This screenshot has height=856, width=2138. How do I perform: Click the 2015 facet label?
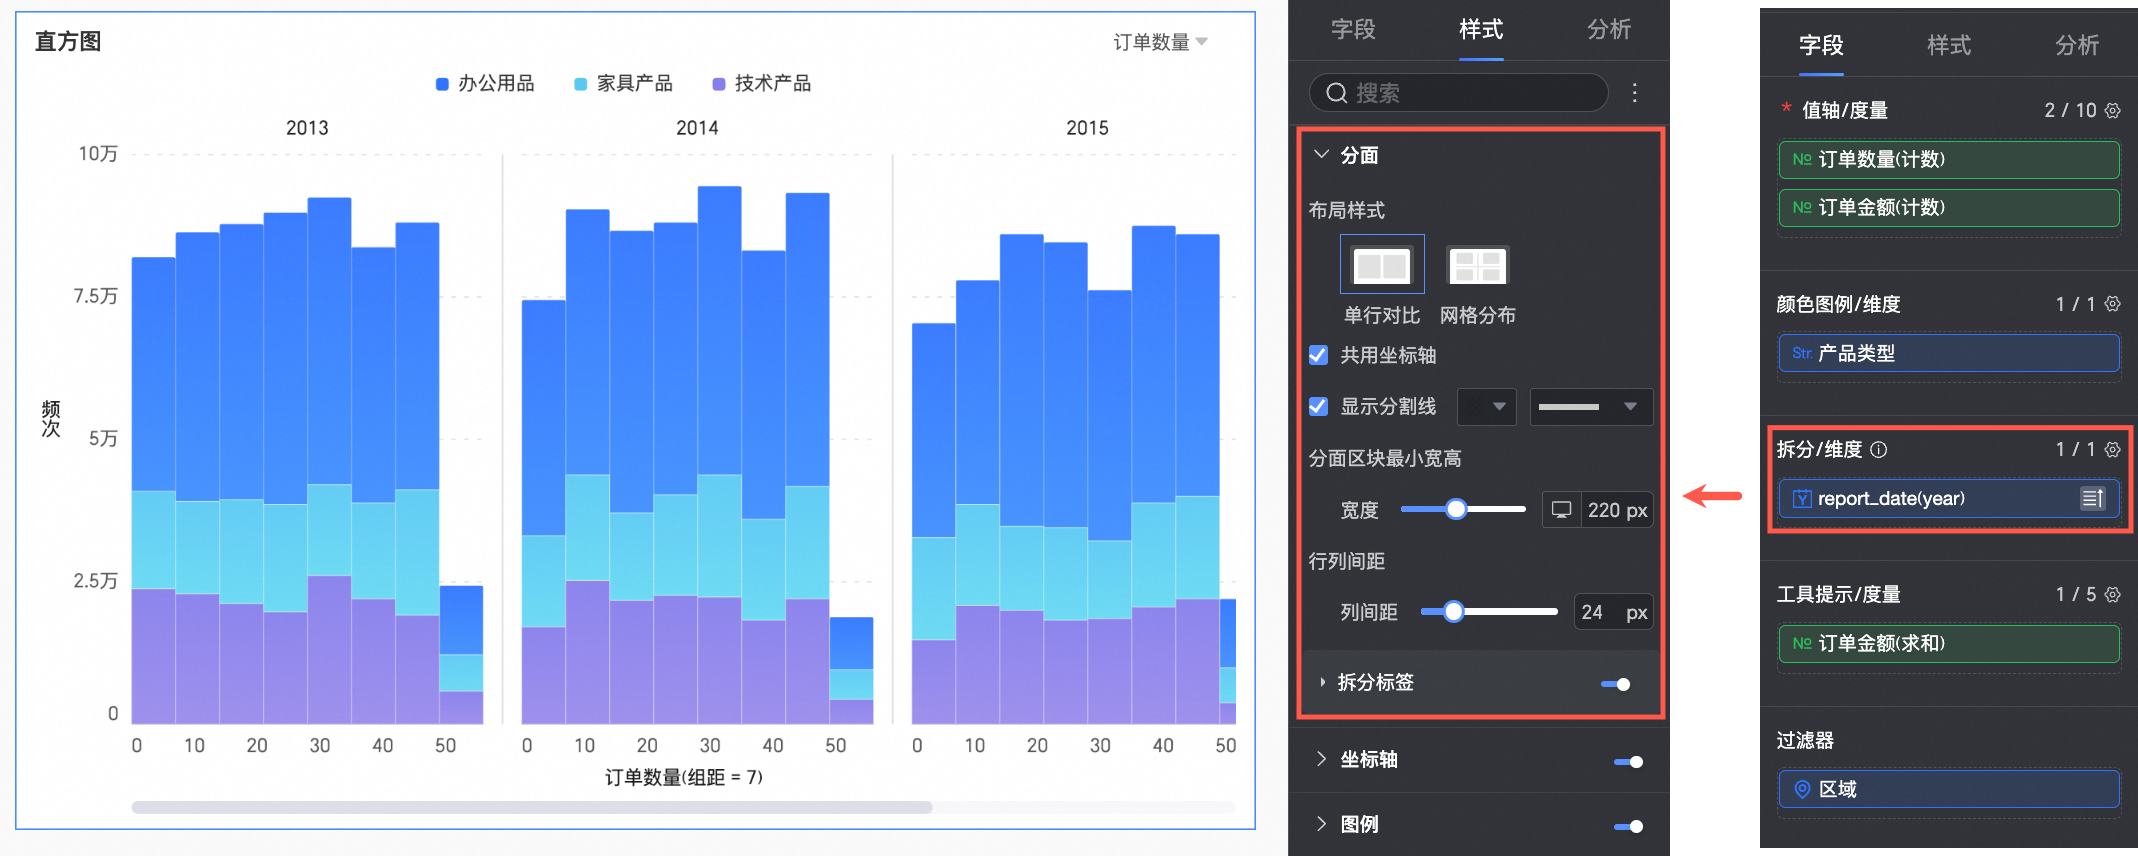tap(1087, 128)
